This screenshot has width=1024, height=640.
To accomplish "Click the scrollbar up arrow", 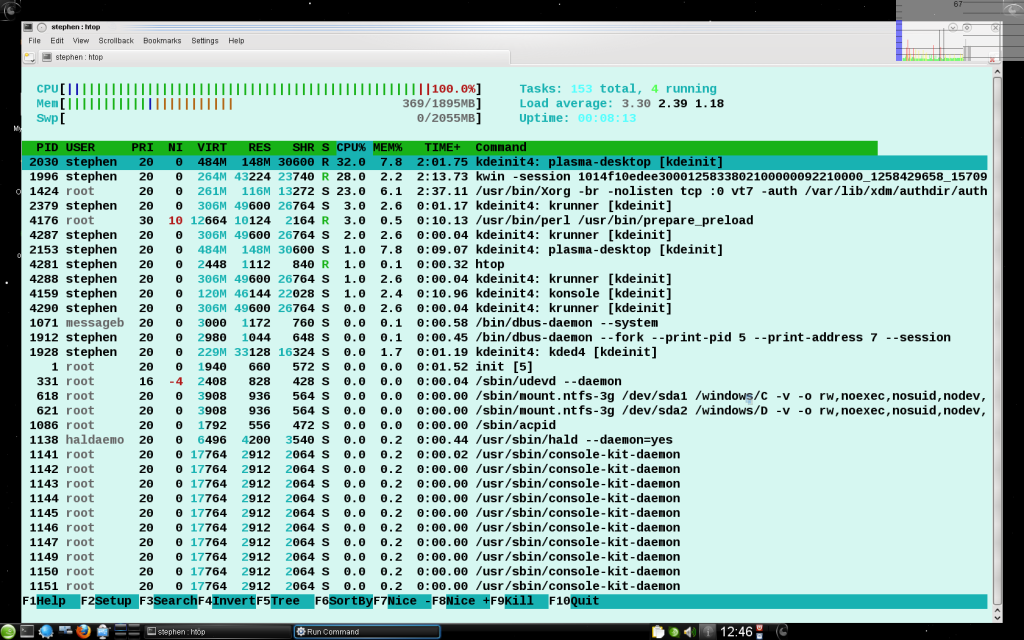I will pos(997,71).
